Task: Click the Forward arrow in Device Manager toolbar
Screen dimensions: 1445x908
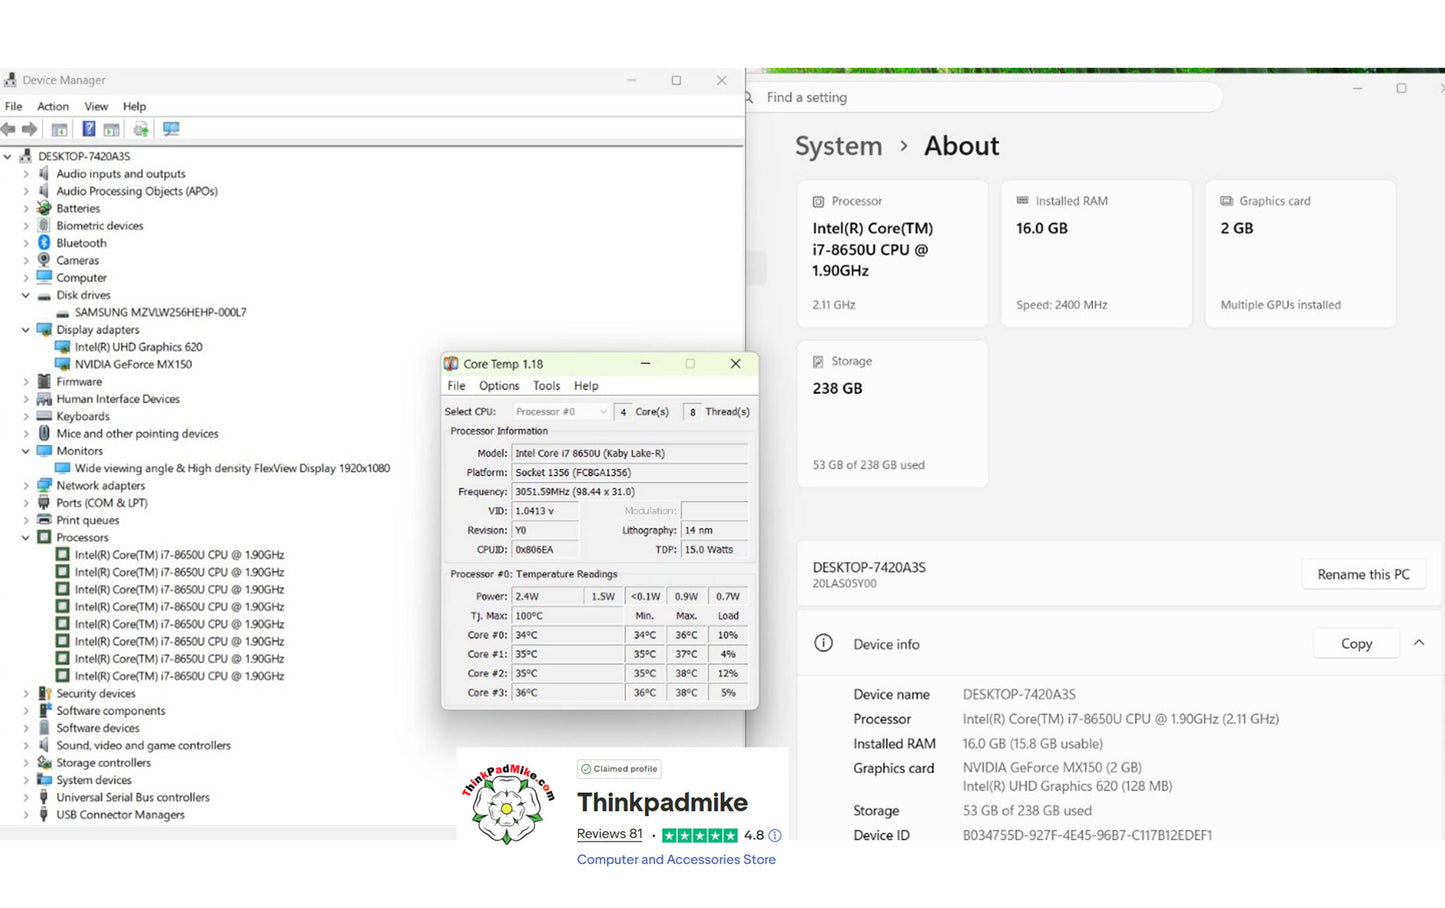Action: 30,129
